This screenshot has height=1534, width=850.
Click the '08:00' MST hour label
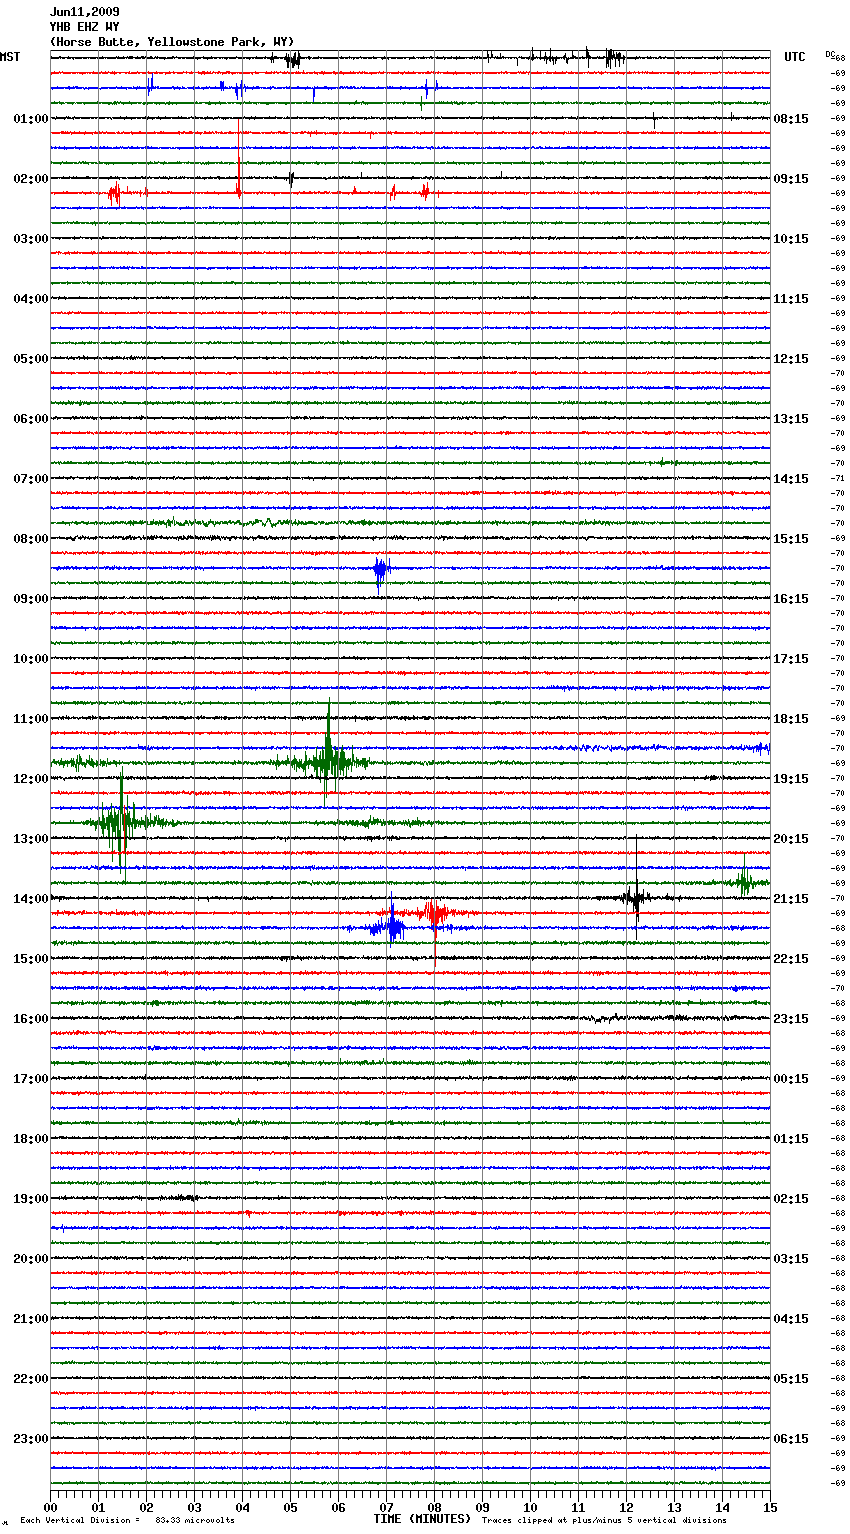31,539
